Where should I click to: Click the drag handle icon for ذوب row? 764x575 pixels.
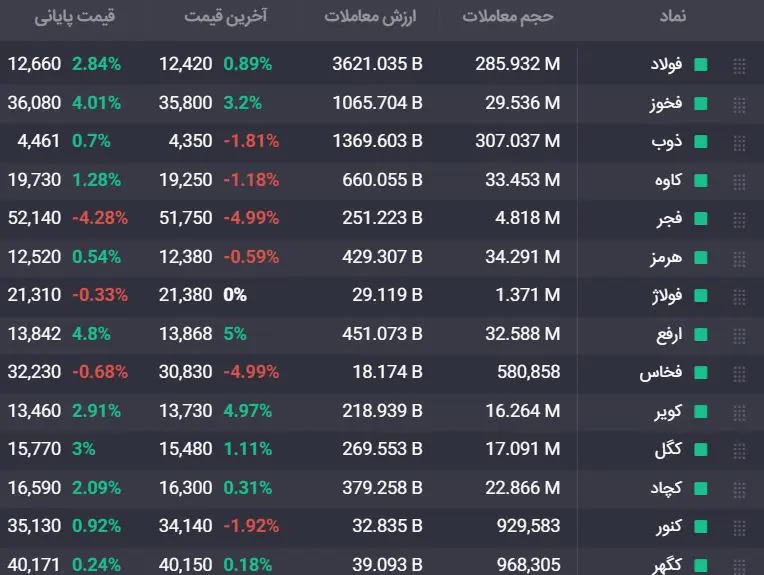[739, 142]
